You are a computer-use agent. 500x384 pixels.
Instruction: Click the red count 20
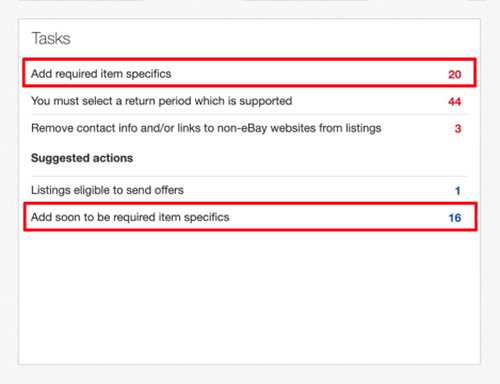(x=455, y=74)
